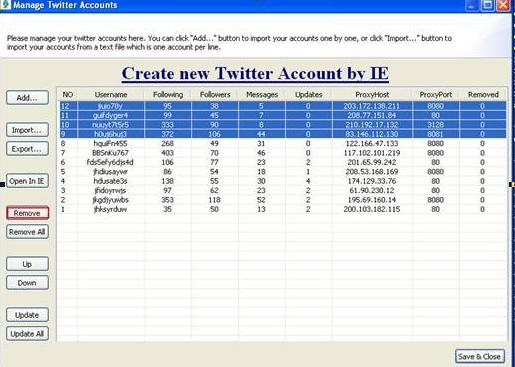The height and width of the screenshot is (367, 515).
Task: Close the Manage Twitter Accounts window
Action: pyautogui.click(x=503, y=5)
